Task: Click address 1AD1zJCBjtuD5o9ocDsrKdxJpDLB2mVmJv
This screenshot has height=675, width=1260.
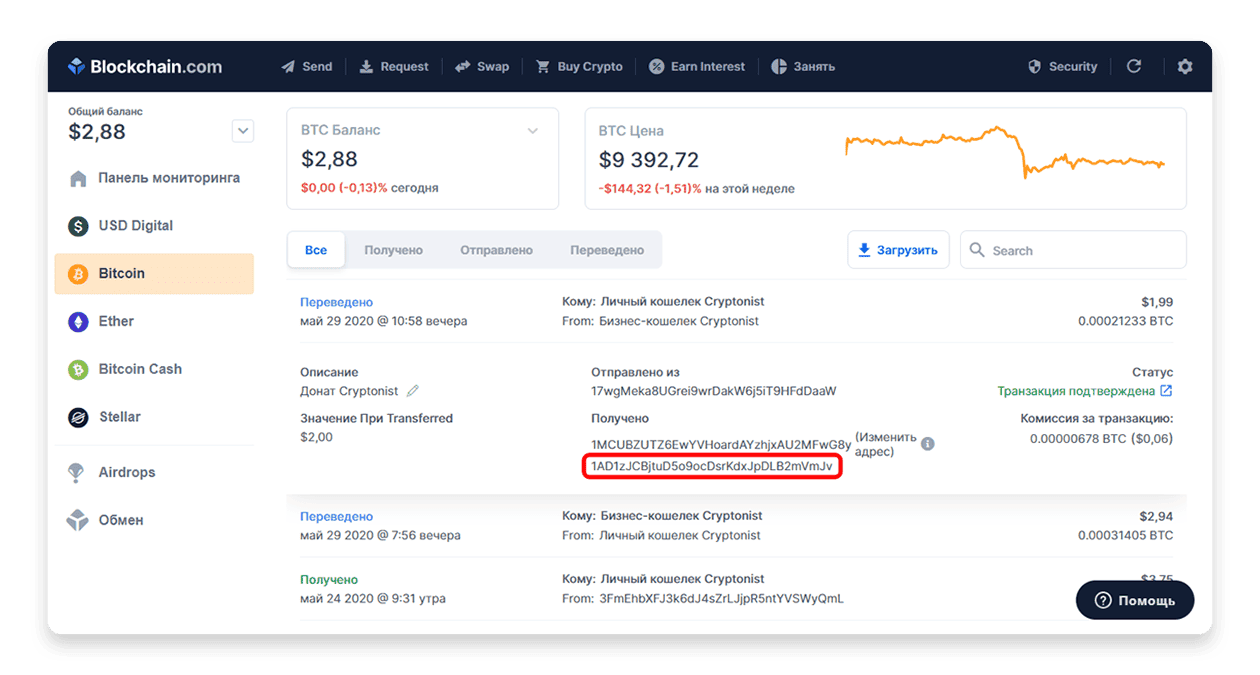Action: pyautogui.click(x=712, y=467)
